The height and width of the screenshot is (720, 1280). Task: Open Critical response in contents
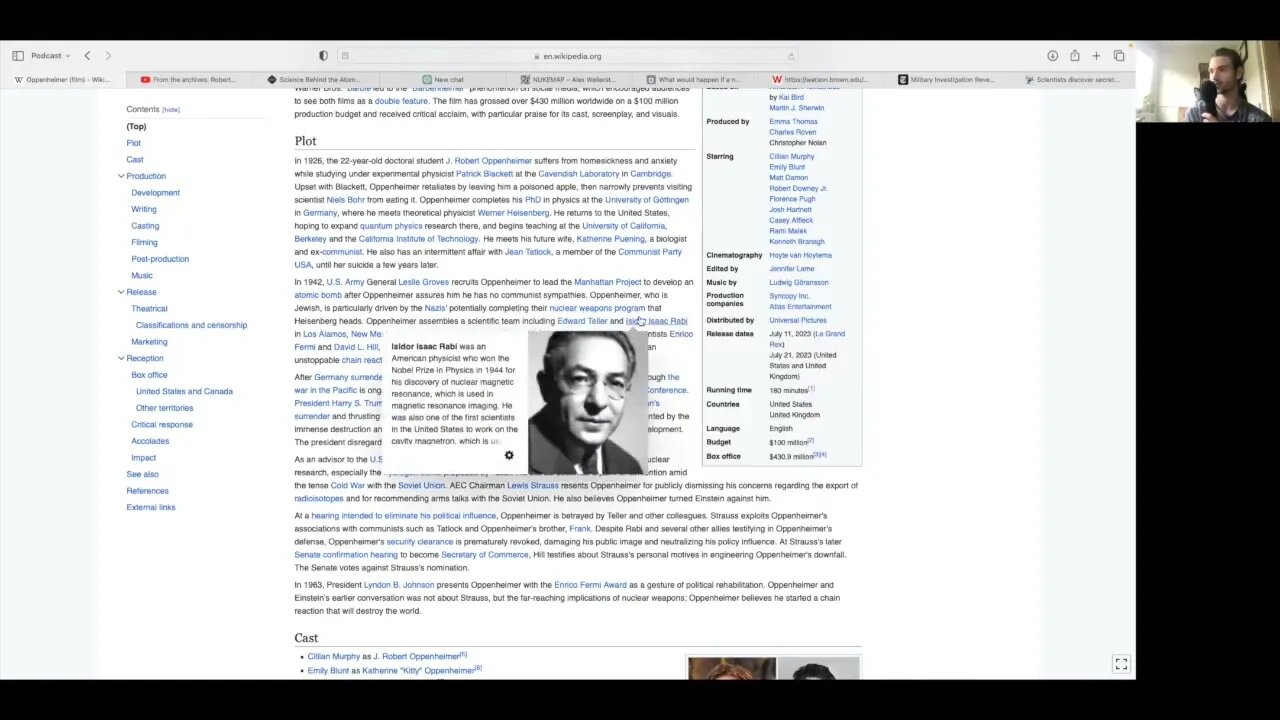(x=162, y=424)
